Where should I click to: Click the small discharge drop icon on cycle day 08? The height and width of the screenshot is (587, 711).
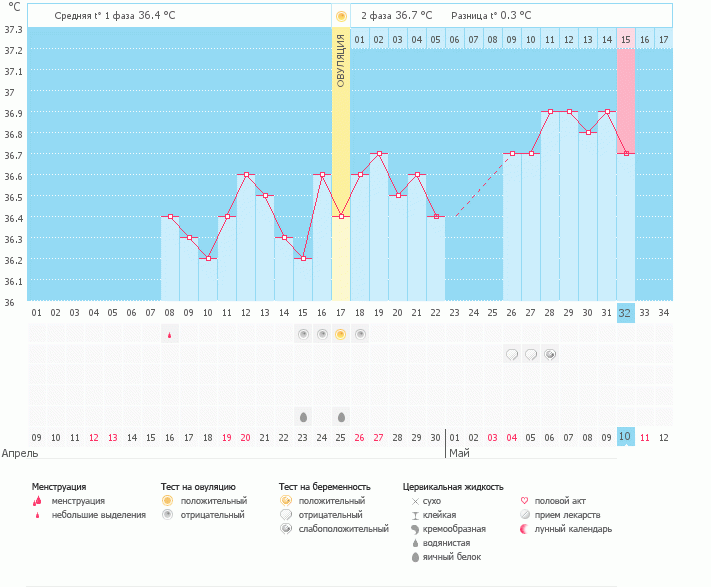click(170, 335)
